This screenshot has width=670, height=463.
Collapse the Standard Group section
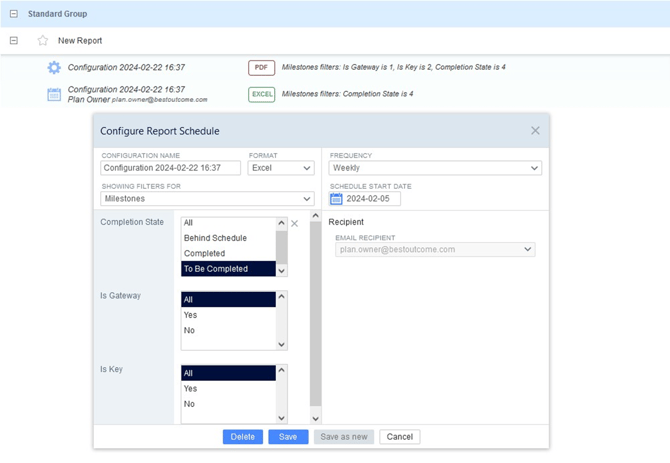tap(14, 14)
